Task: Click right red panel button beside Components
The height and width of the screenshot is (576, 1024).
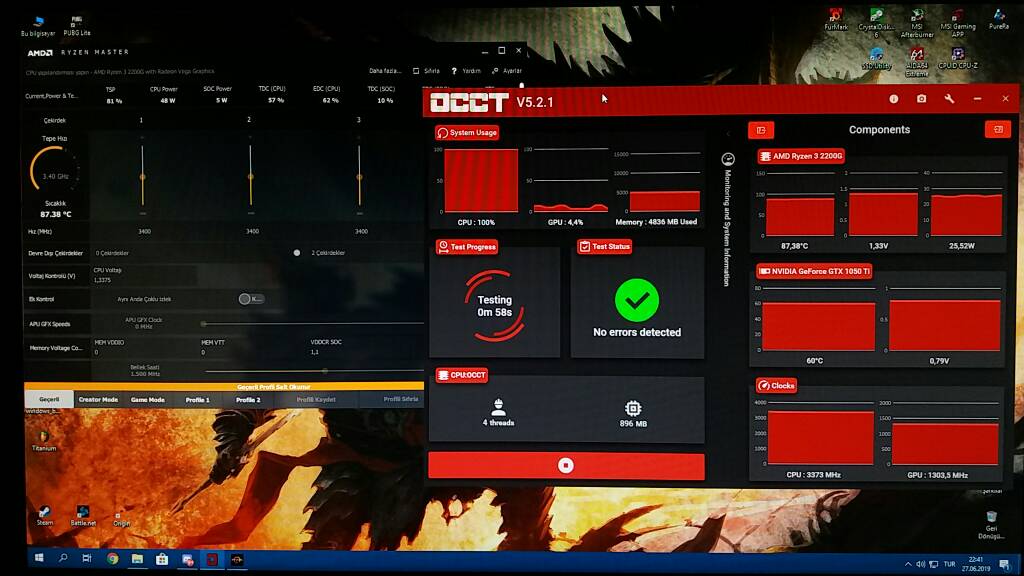Action: click(998, 129)
